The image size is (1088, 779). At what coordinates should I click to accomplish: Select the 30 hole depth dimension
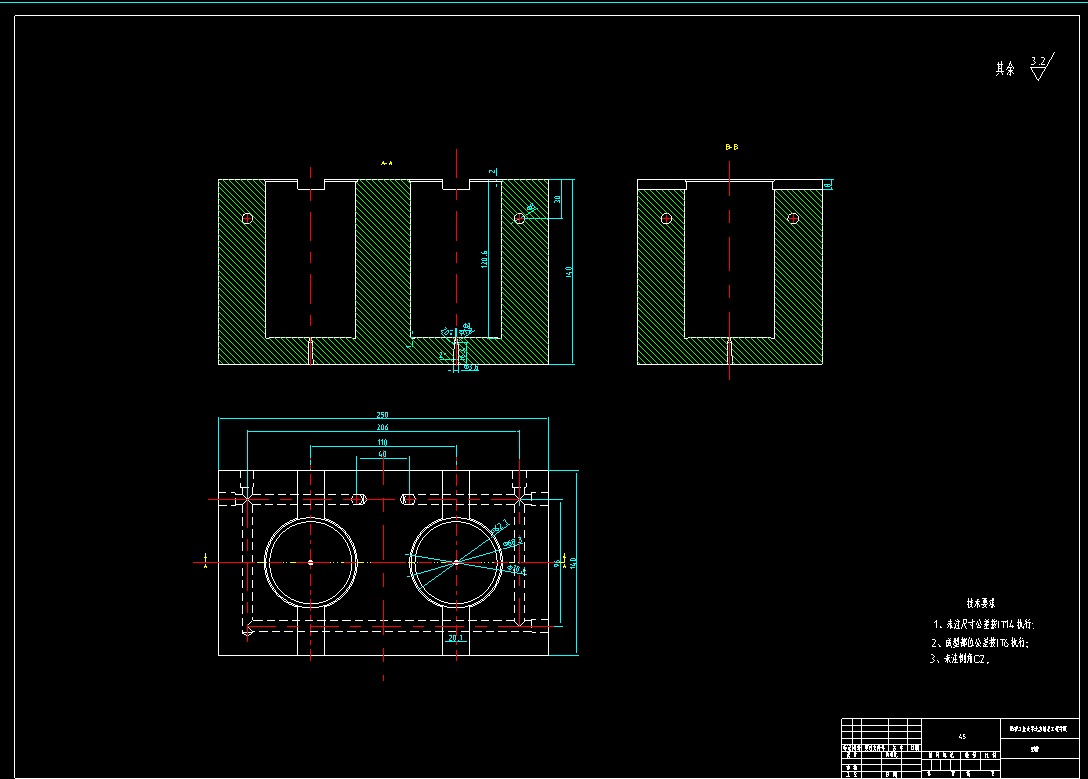coord(556,199)
